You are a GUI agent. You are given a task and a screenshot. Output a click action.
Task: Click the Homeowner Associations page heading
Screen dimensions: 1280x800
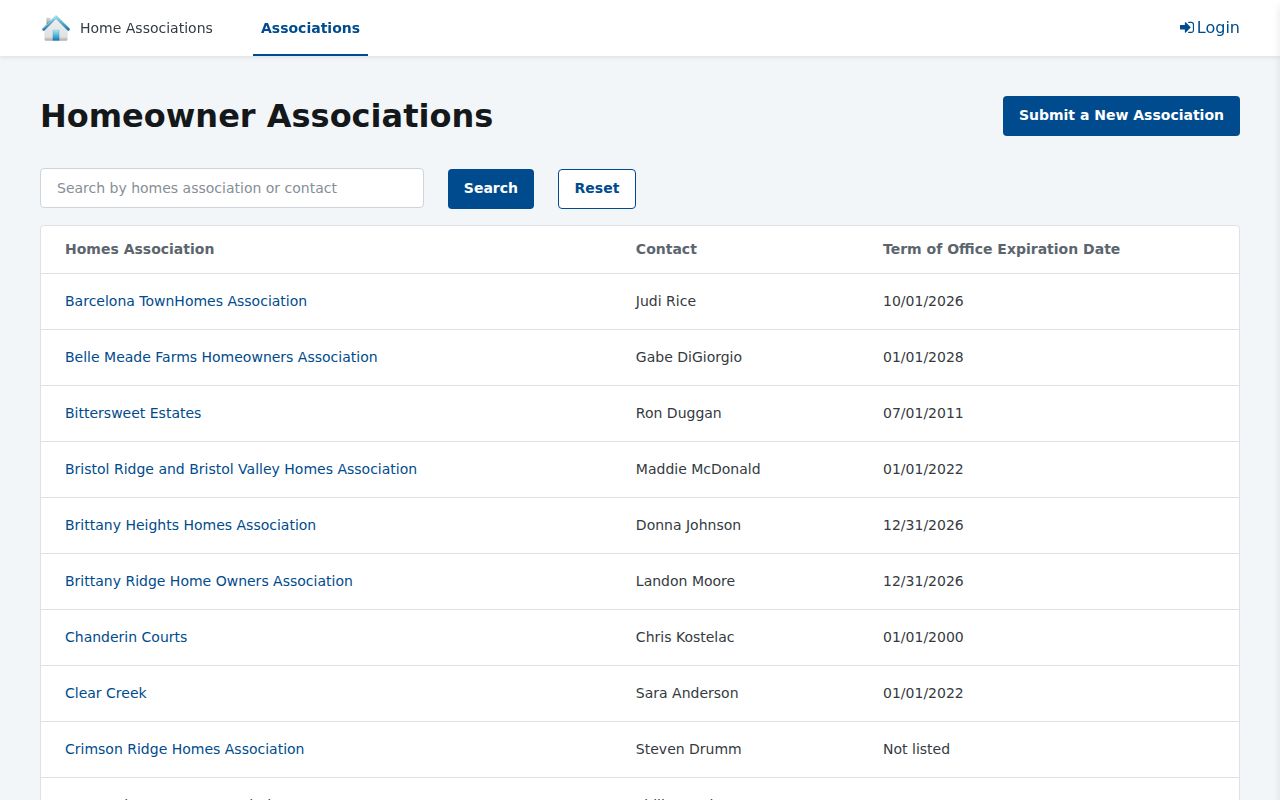coord(267,116)
